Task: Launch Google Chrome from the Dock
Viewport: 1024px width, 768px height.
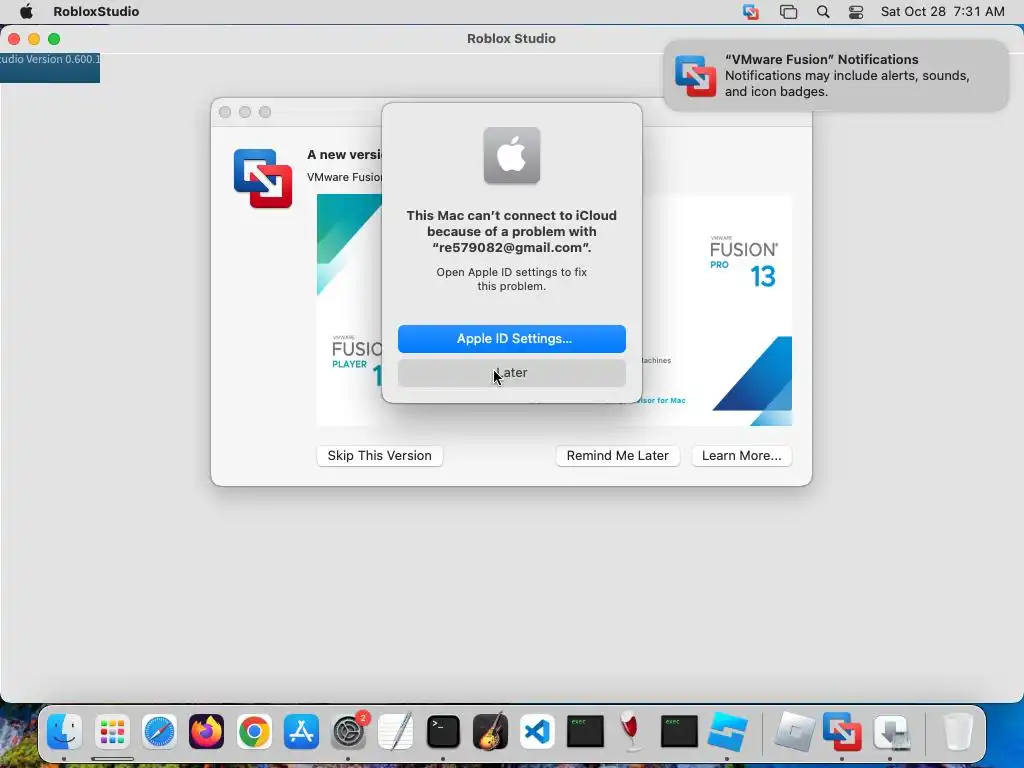Action: (254, 731)
